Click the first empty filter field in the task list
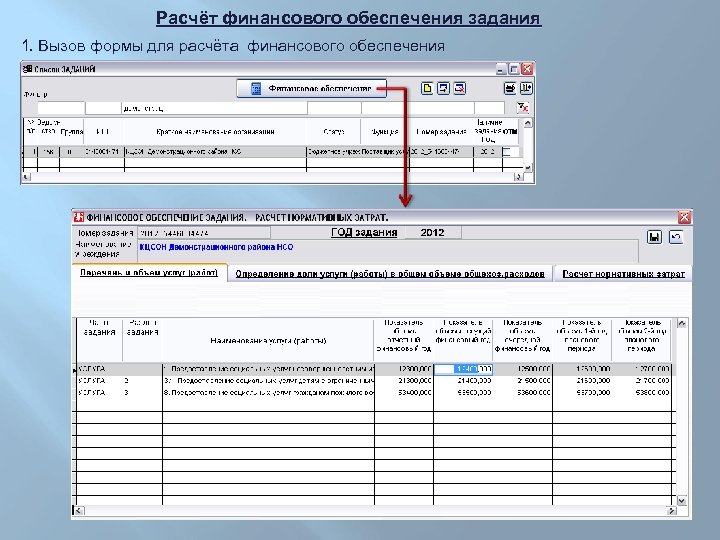 [x=61, y=108]
